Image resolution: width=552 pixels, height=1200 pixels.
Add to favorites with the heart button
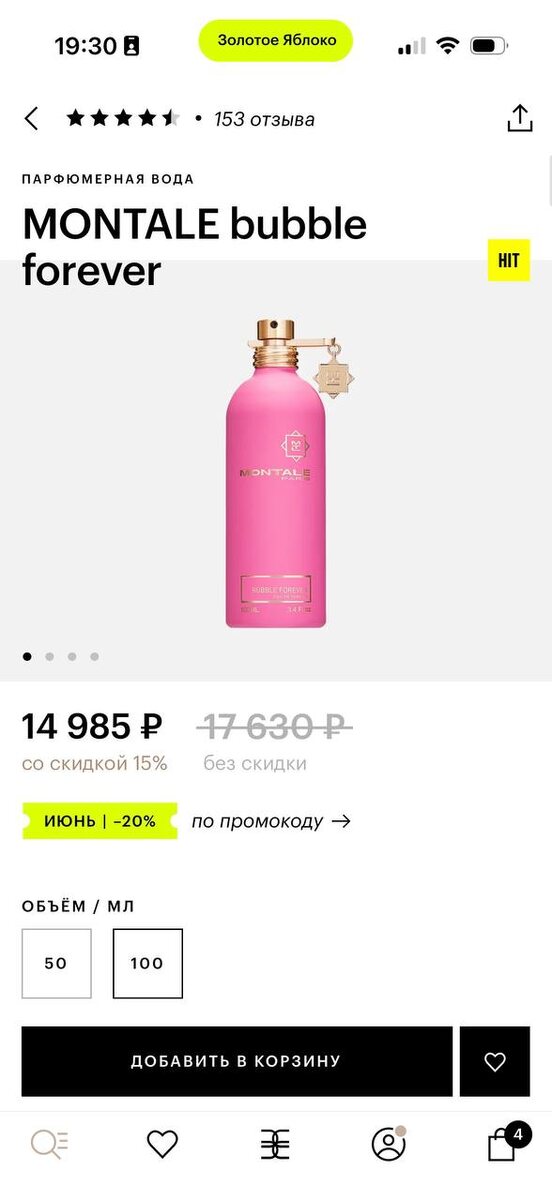495,1062
